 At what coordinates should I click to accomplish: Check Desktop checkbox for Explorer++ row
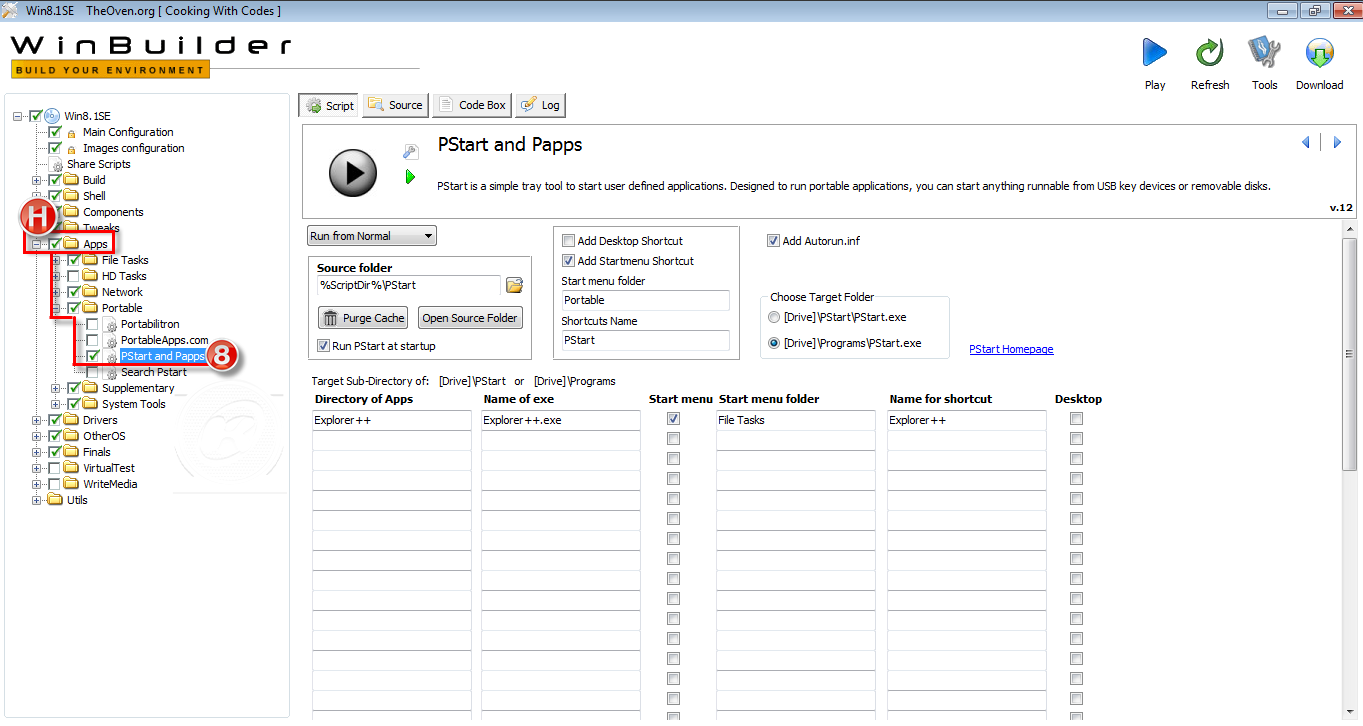pyautogui.click(x=1076, y=419)
